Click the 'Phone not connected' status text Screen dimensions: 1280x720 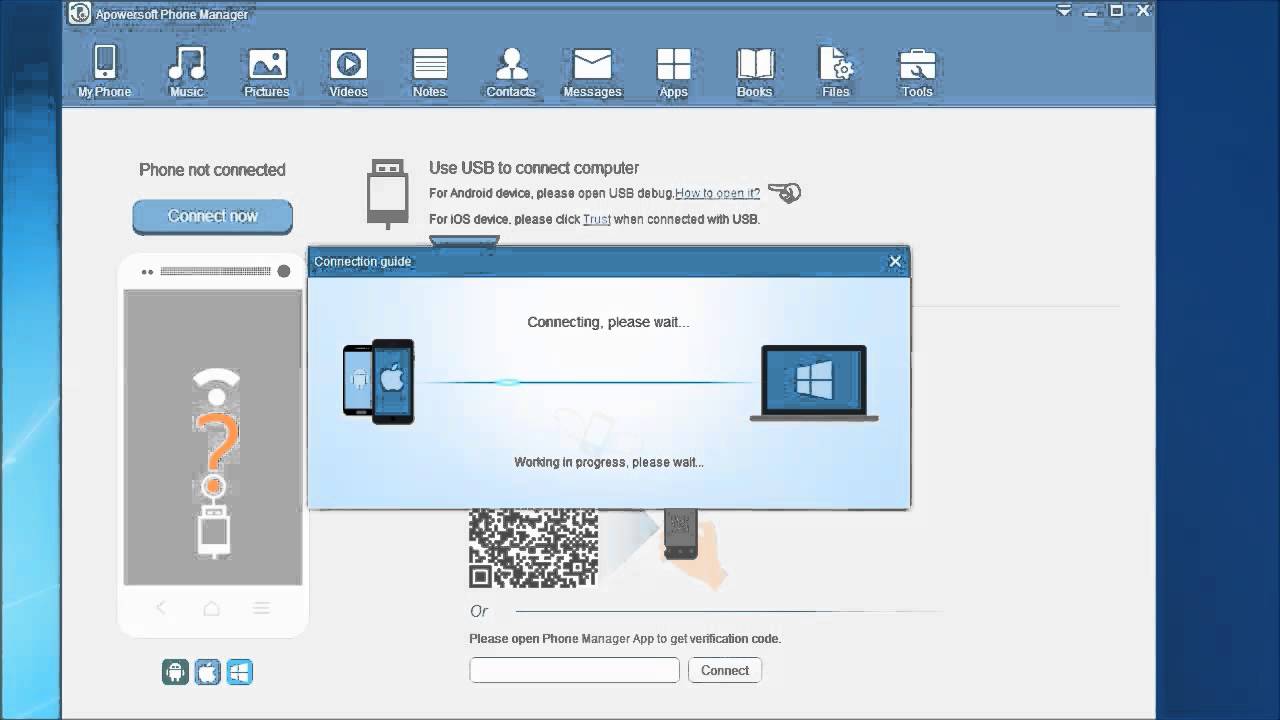(x=212, y=170)
